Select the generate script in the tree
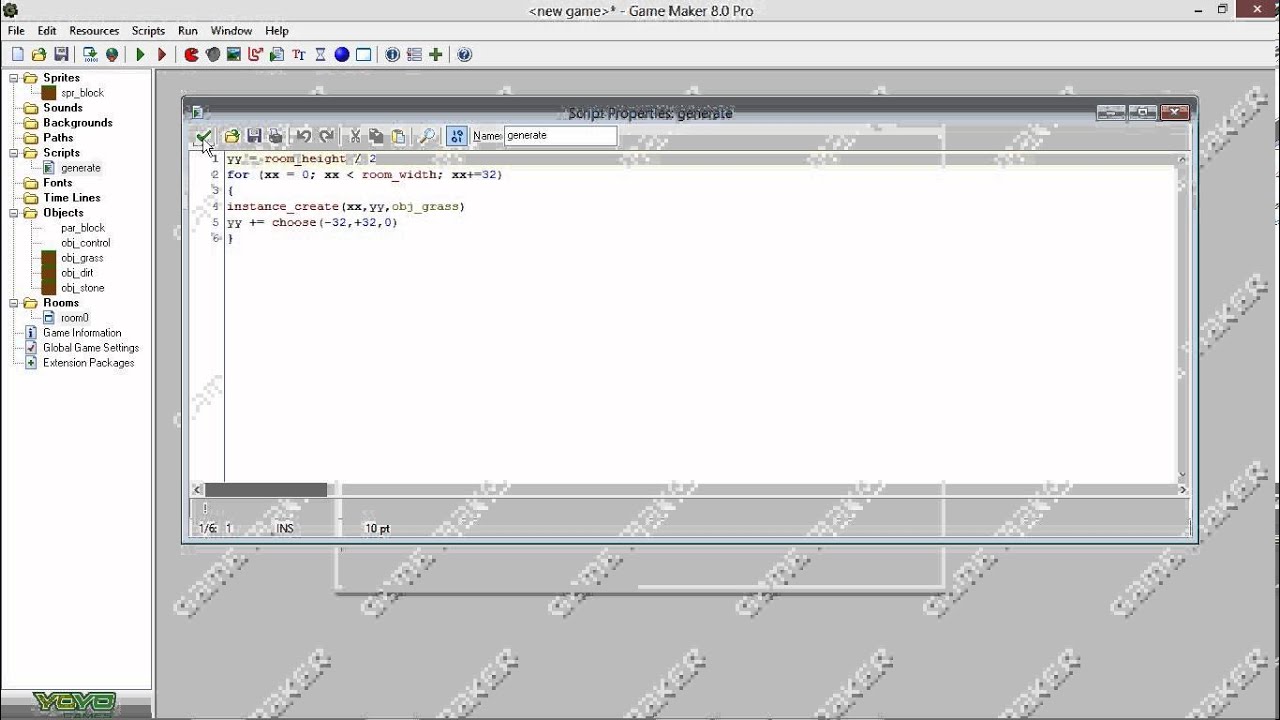The height and width of the screenshot is (720, 1280). click(x=80, y=168)
